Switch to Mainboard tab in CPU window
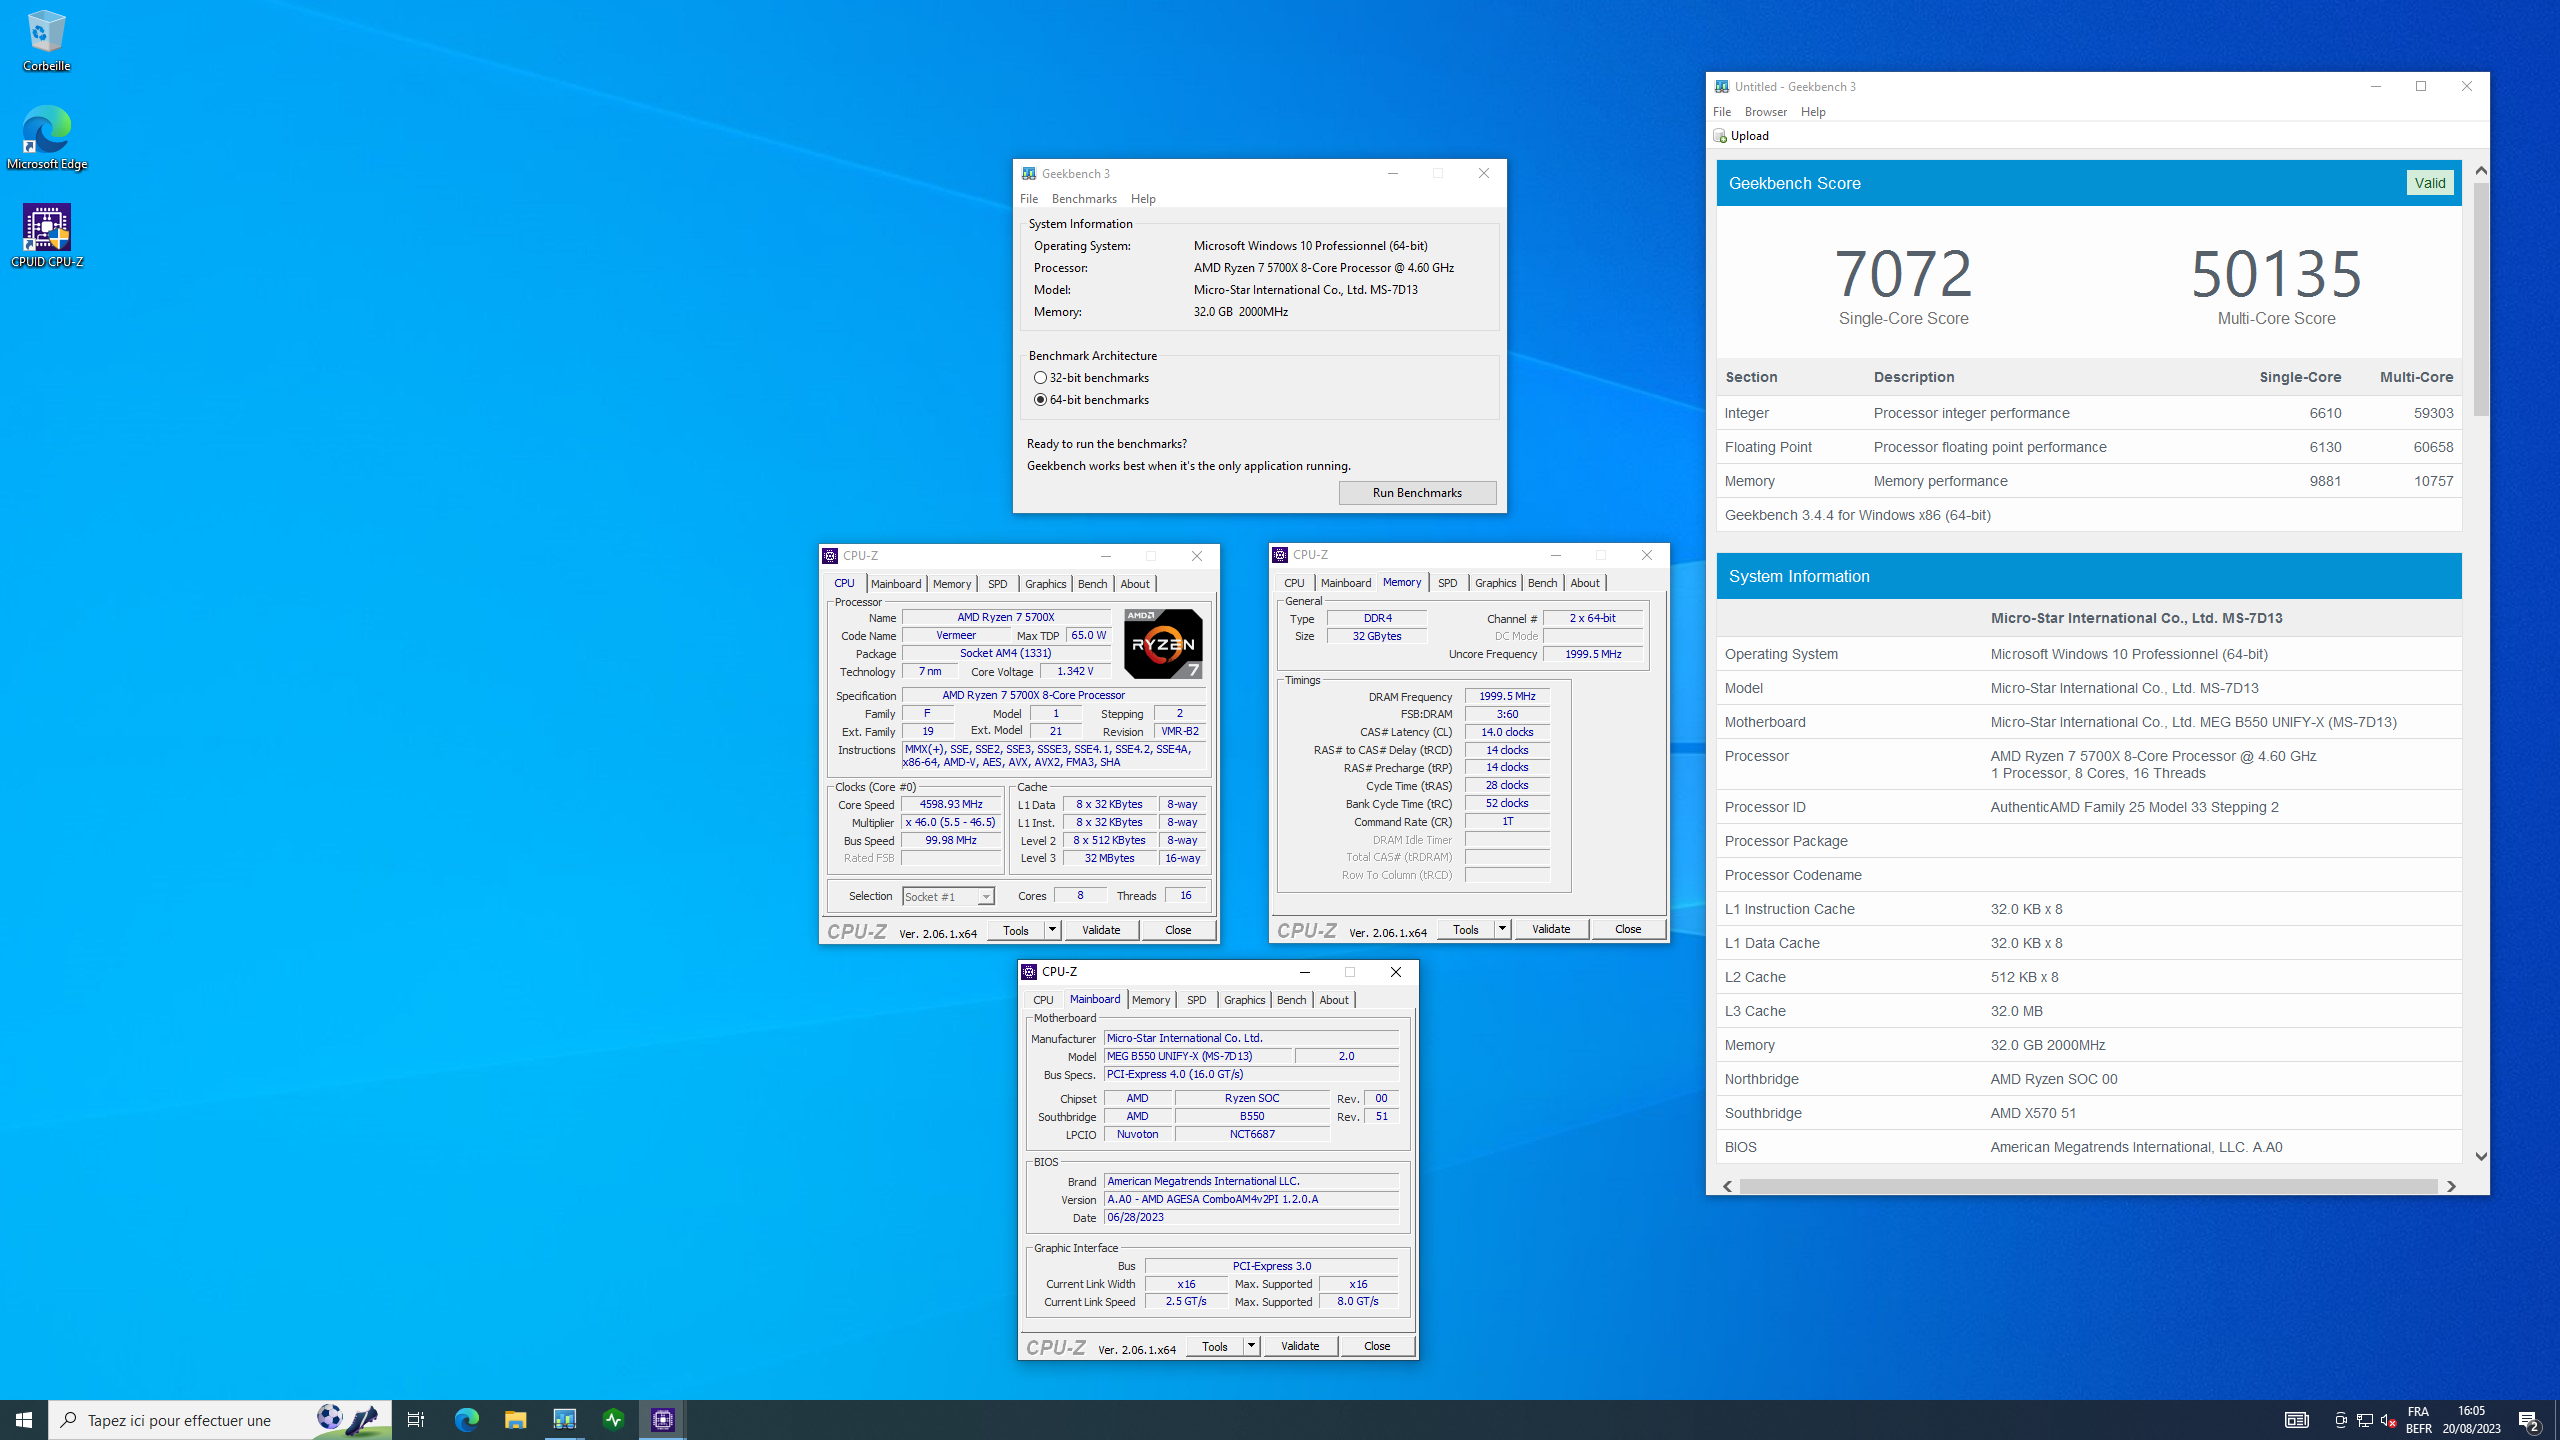 [896, 584]
